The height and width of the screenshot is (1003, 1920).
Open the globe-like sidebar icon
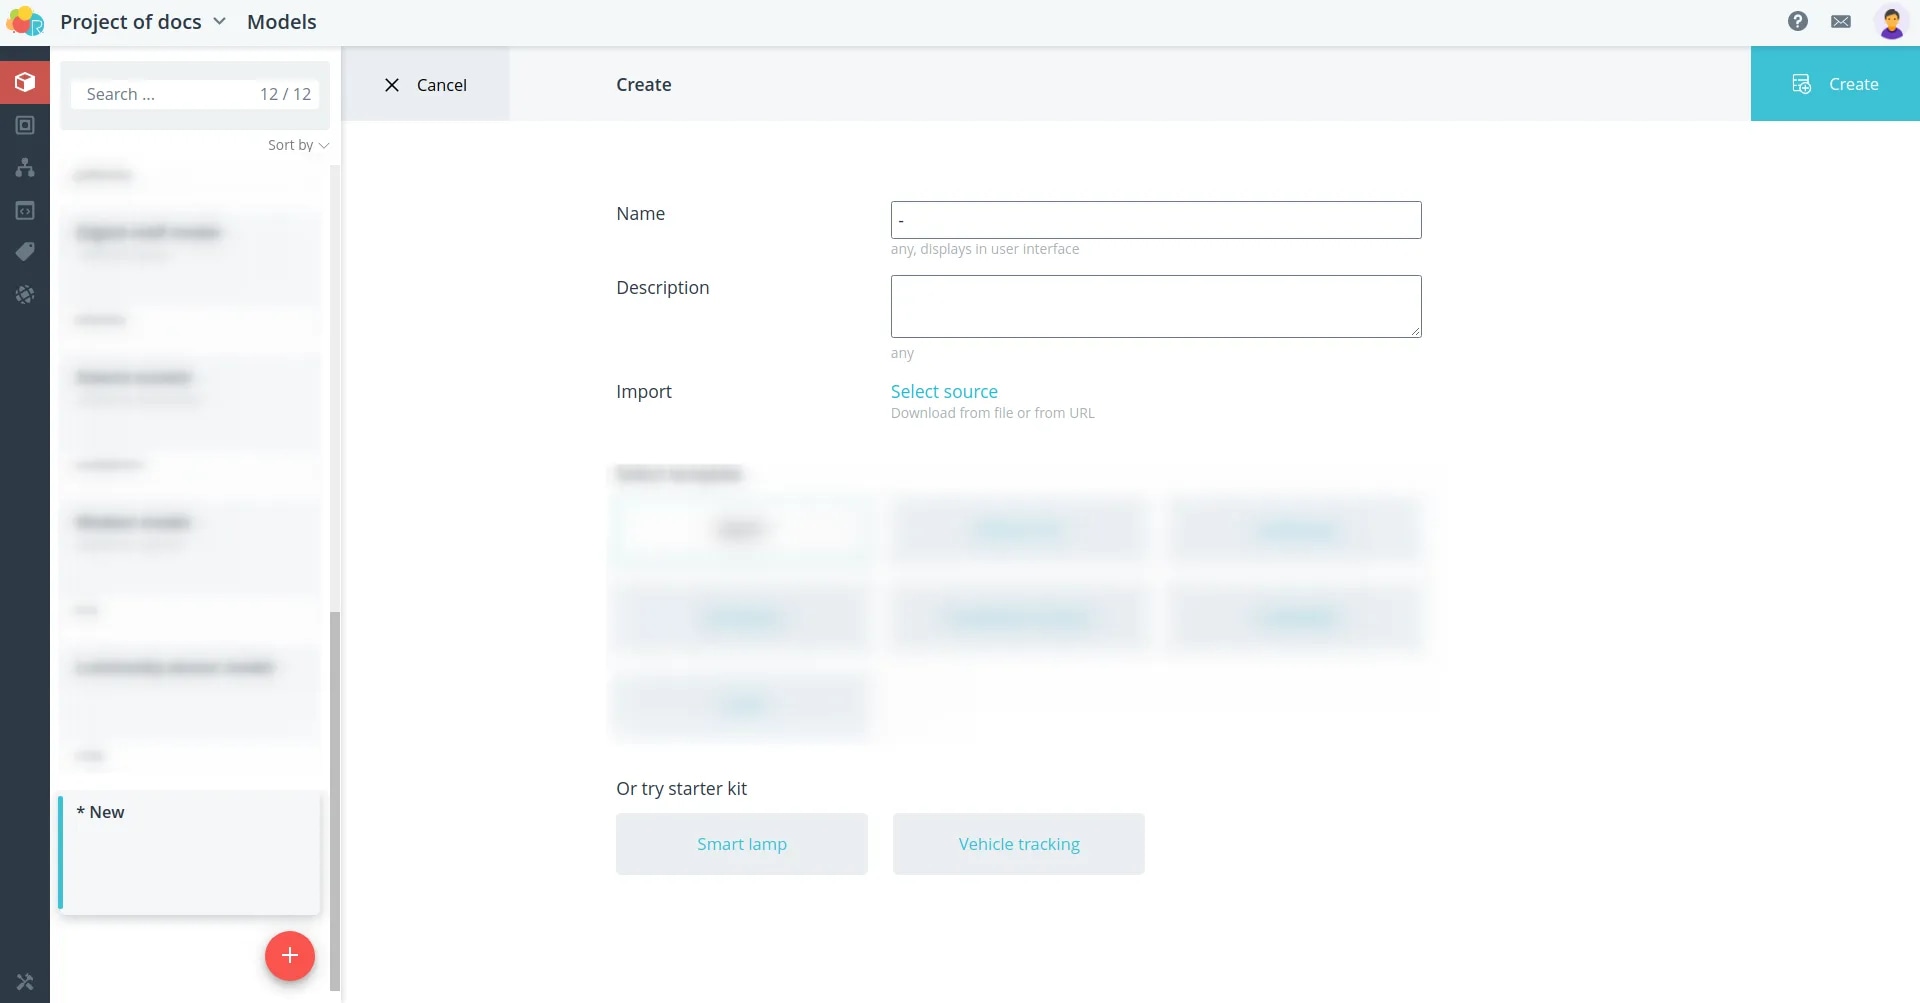tap(25, 295)
